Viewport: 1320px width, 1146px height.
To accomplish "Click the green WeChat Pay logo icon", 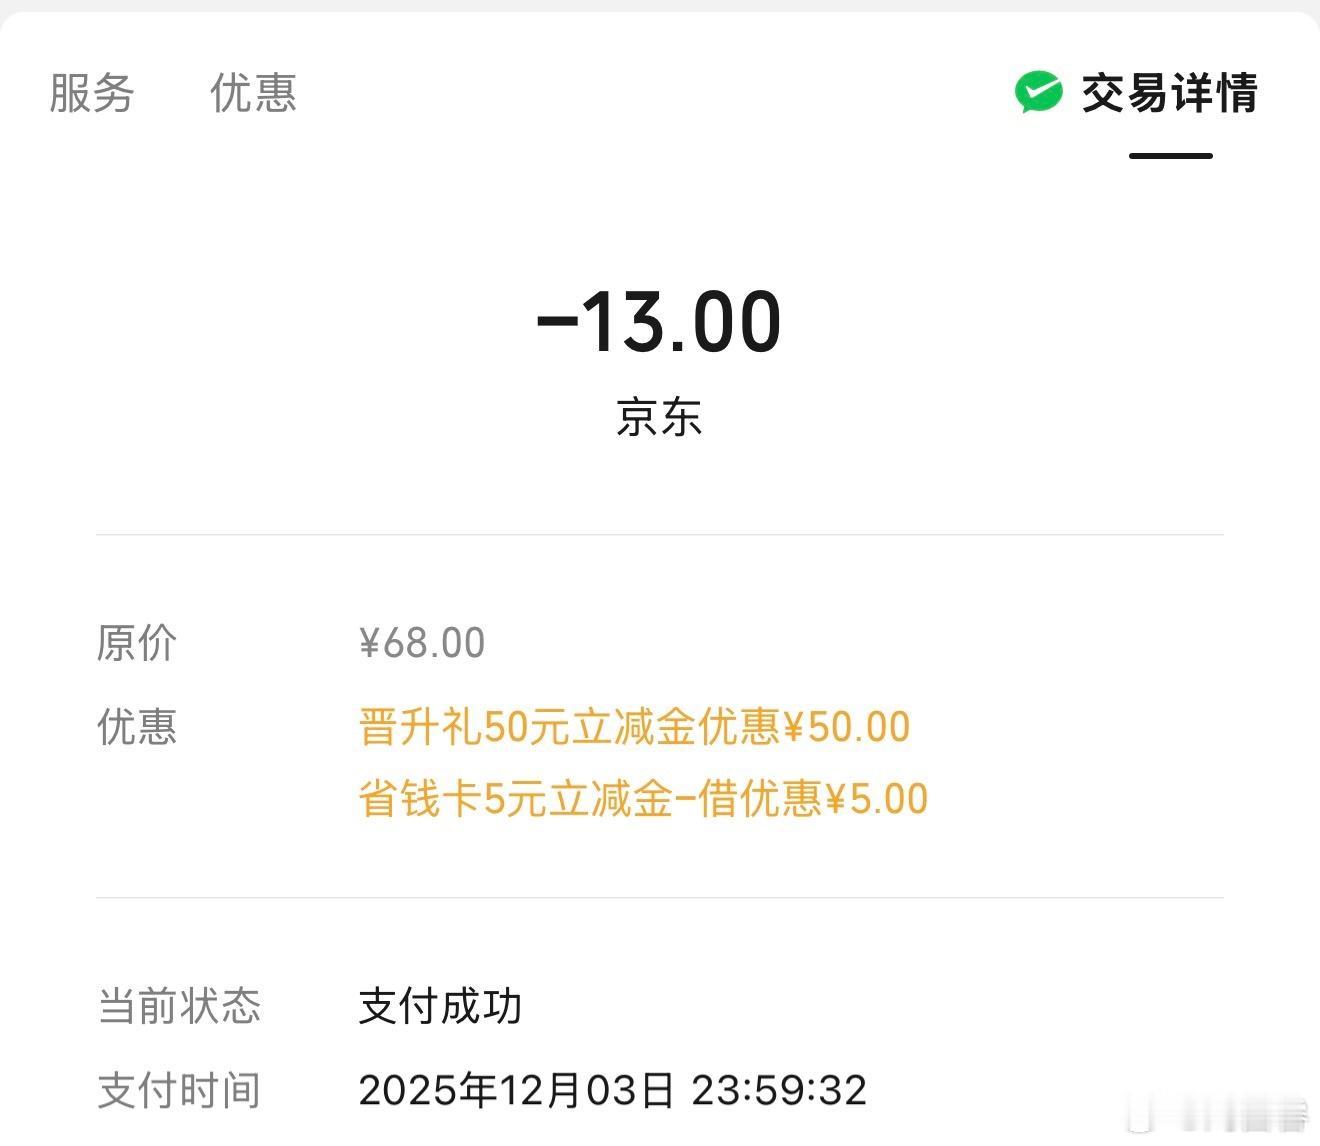I will [x=1038, y=93].
